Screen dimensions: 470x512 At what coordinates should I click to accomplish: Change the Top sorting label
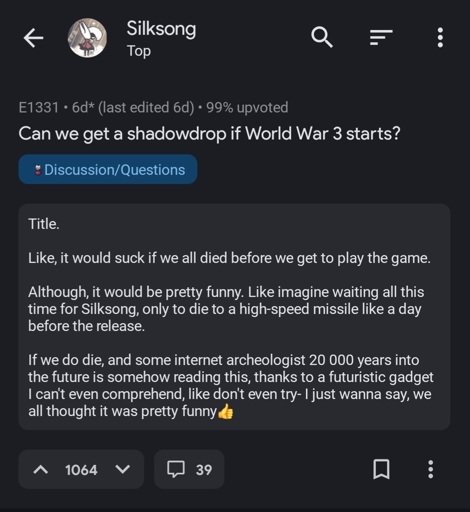(139, 51)
